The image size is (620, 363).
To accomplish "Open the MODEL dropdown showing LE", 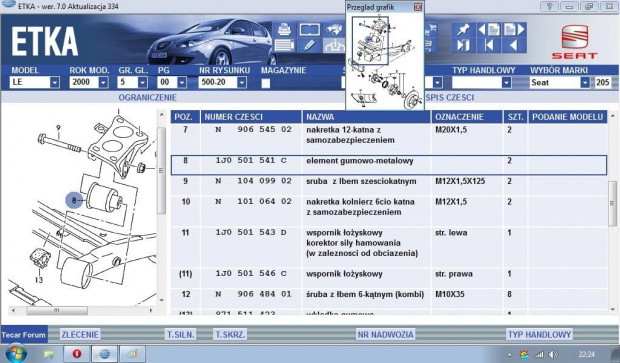I will (x=34, y=82).
